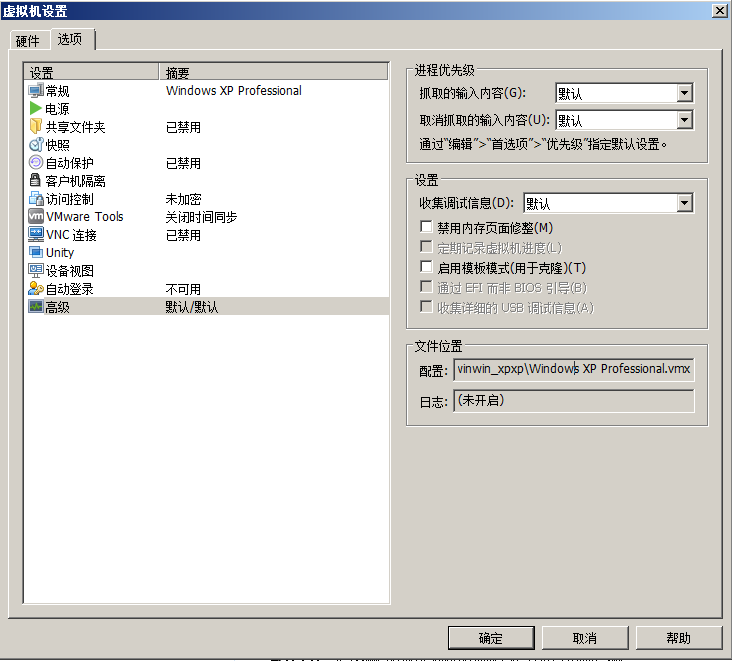Toggle 禁用内存页面修整(M) checkbox
This screenshot has height=661, width=732.
[x=426, y=227]
